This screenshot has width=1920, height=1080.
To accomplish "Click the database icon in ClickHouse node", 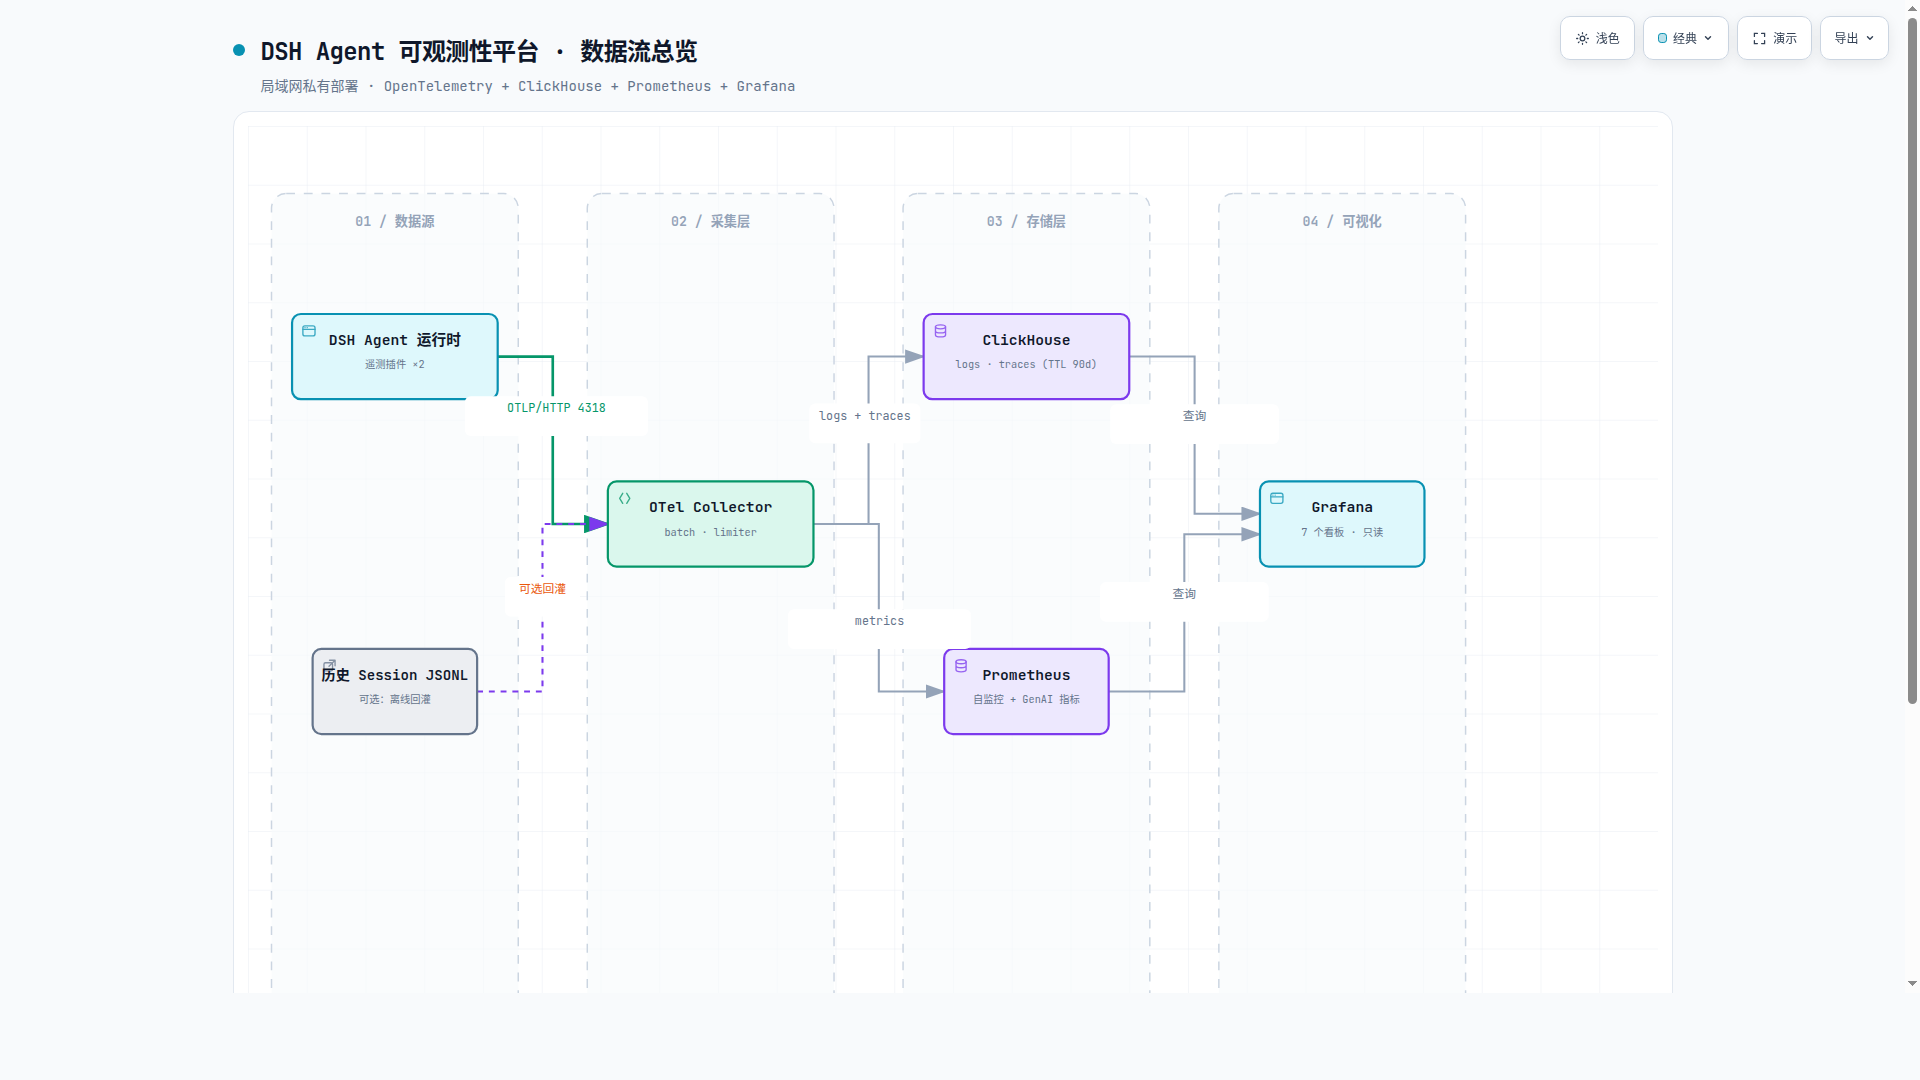I will [x=940, y=331].
